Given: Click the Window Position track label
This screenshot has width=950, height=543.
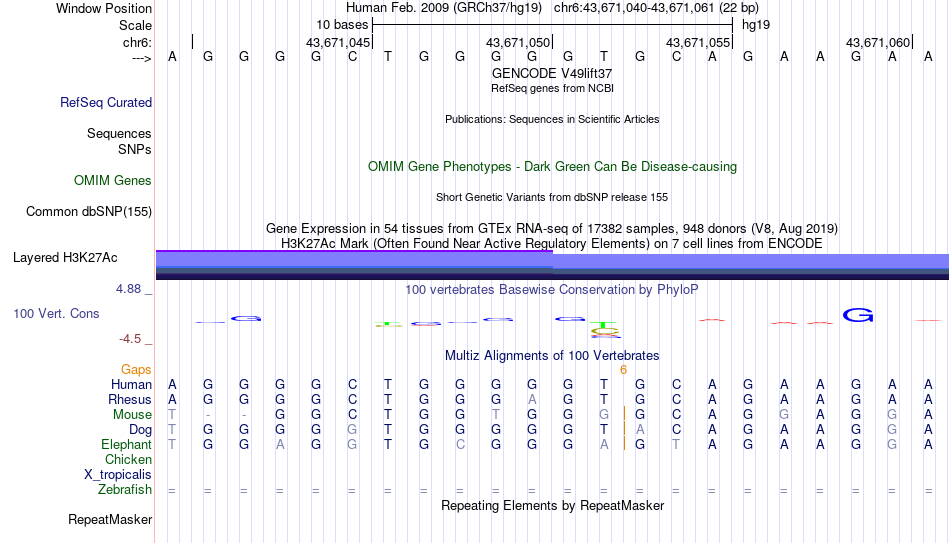Looking at the screenshot, I should pyautogui.click(x=104, y=8).
